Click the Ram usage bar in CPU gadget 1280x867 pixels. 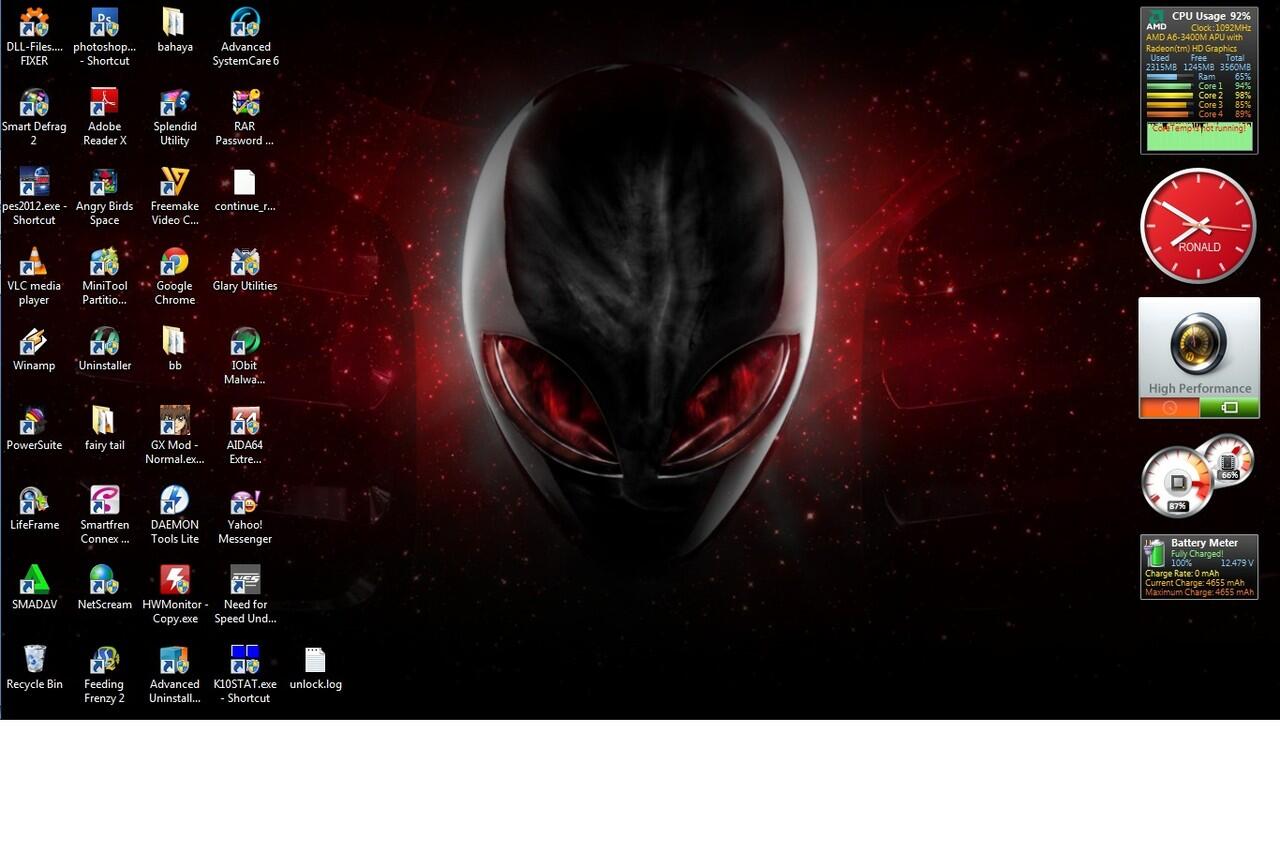point(1168,77)
